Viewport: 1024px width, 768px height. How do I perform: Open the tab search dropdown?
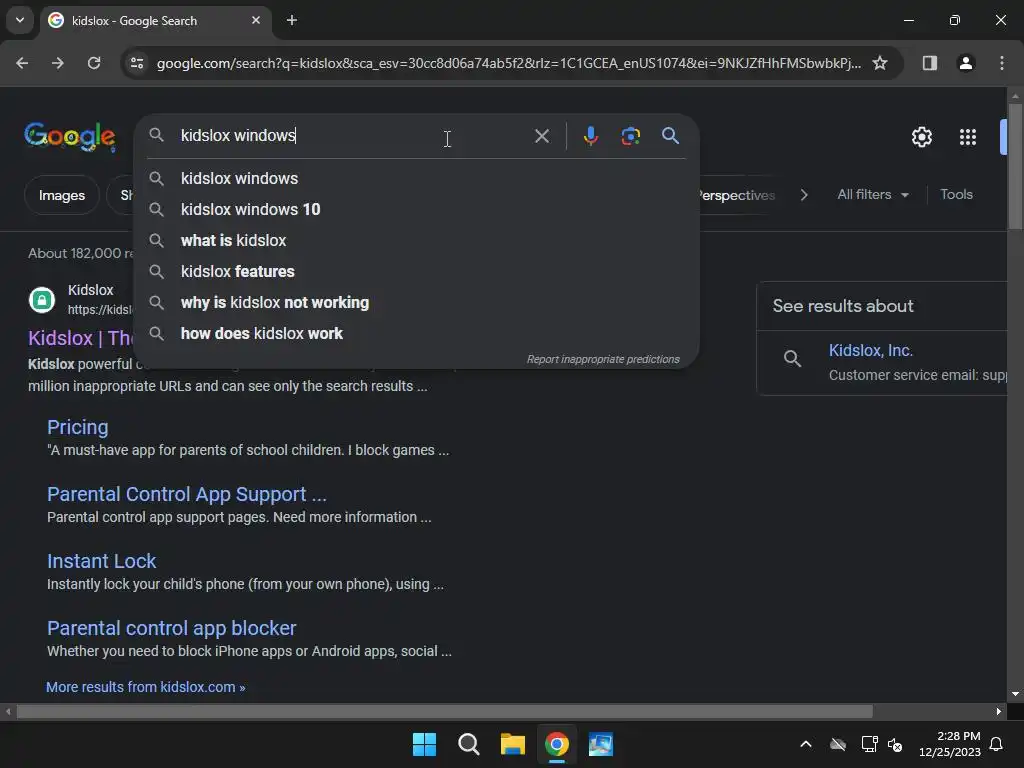click(20, 20)
